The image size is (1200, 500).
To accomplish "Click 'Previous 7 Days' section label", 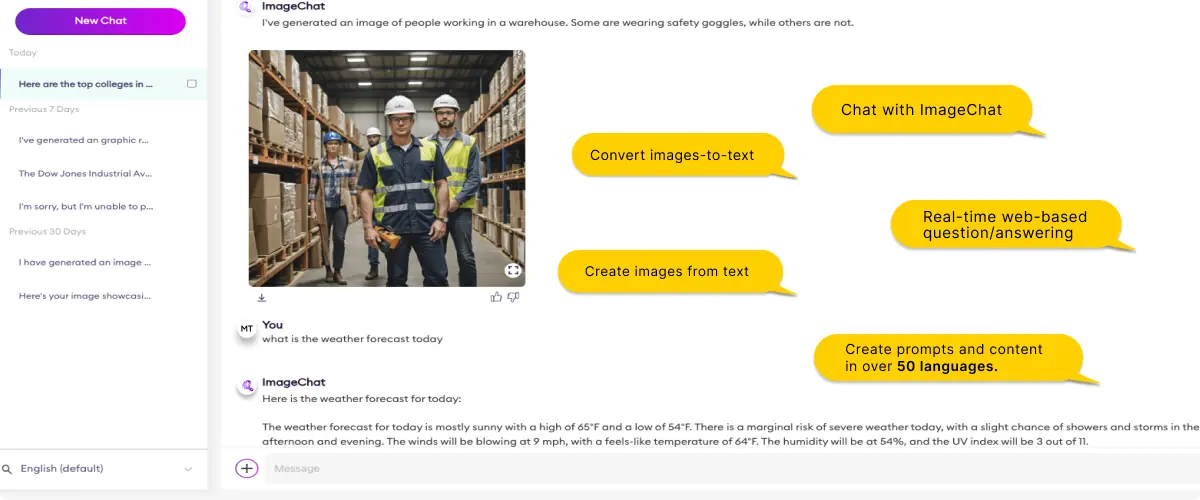I will click(x=44, y=109).
